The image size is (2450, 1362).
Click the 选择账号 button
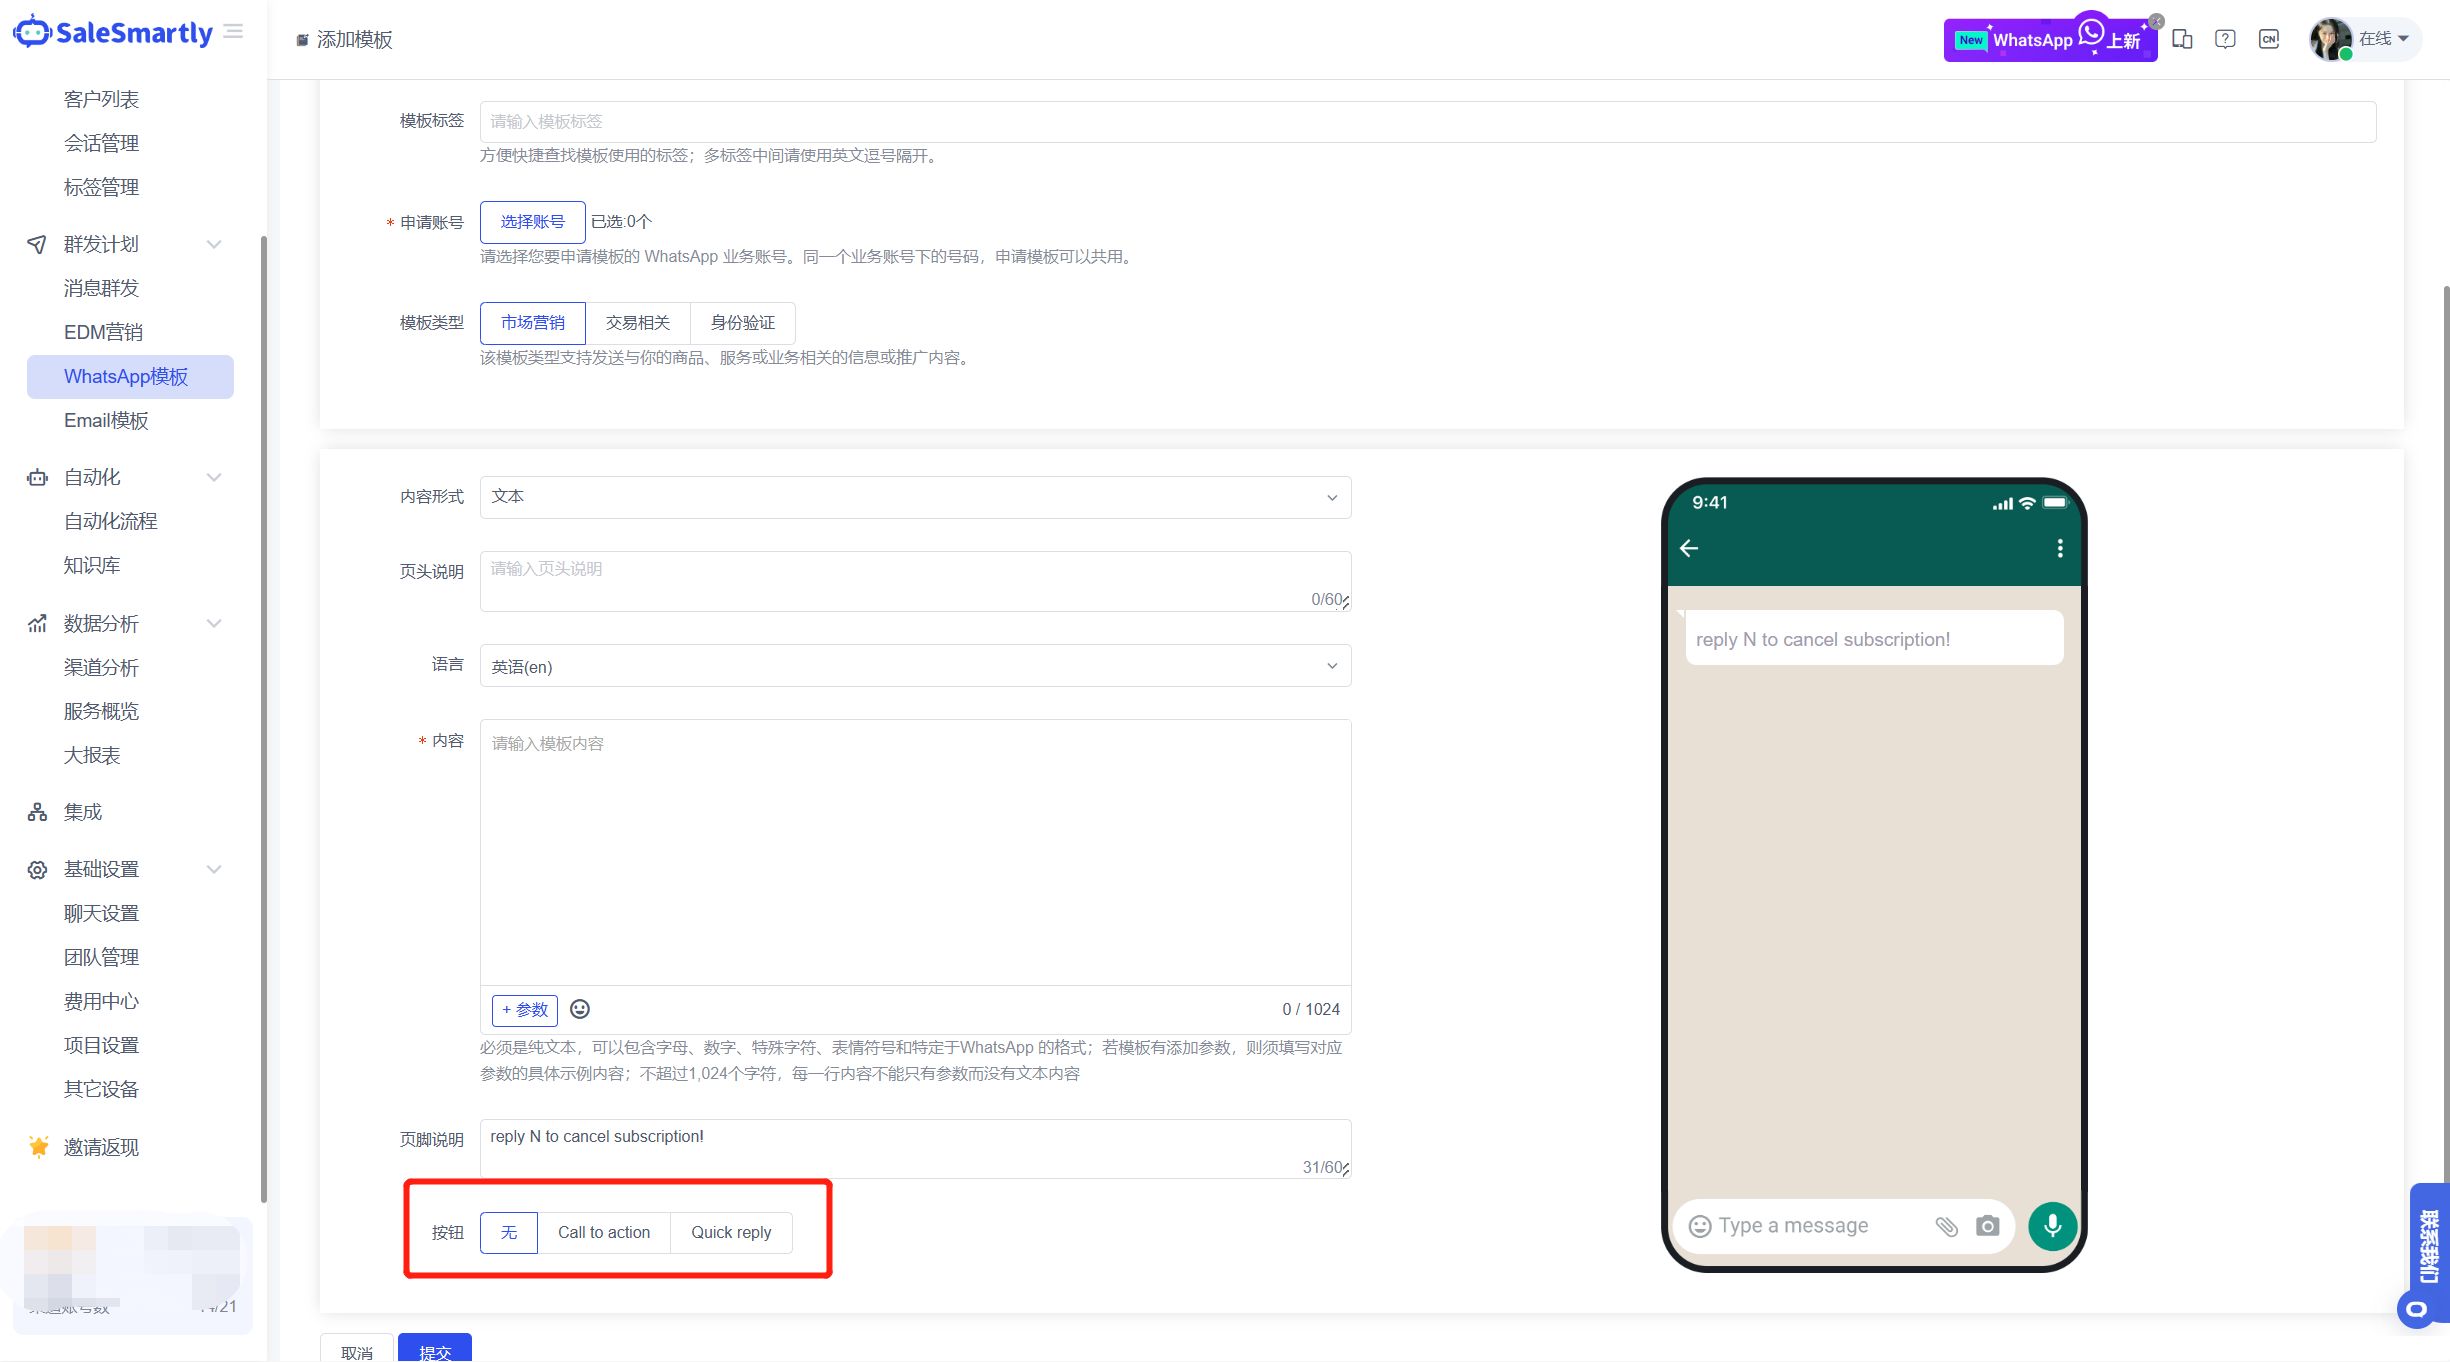(x=532, y=222)
